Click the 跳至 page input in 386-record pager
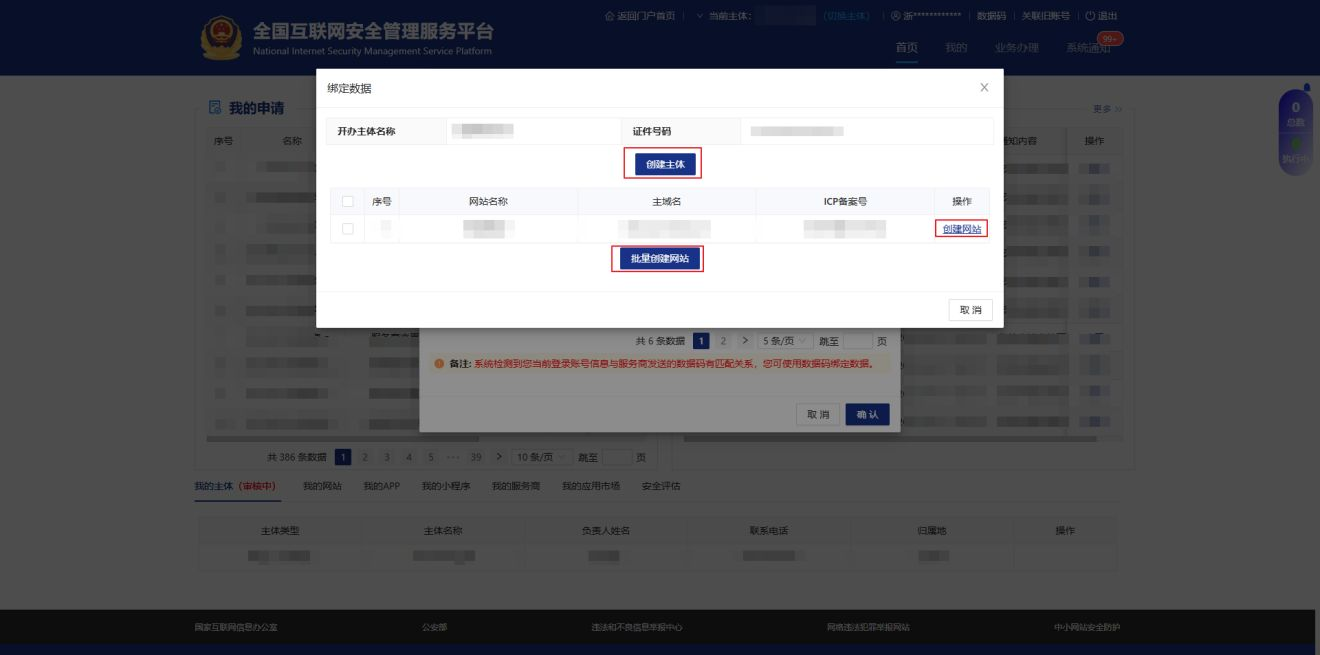Screen dimensions: 1320x655 pos(618,457)
